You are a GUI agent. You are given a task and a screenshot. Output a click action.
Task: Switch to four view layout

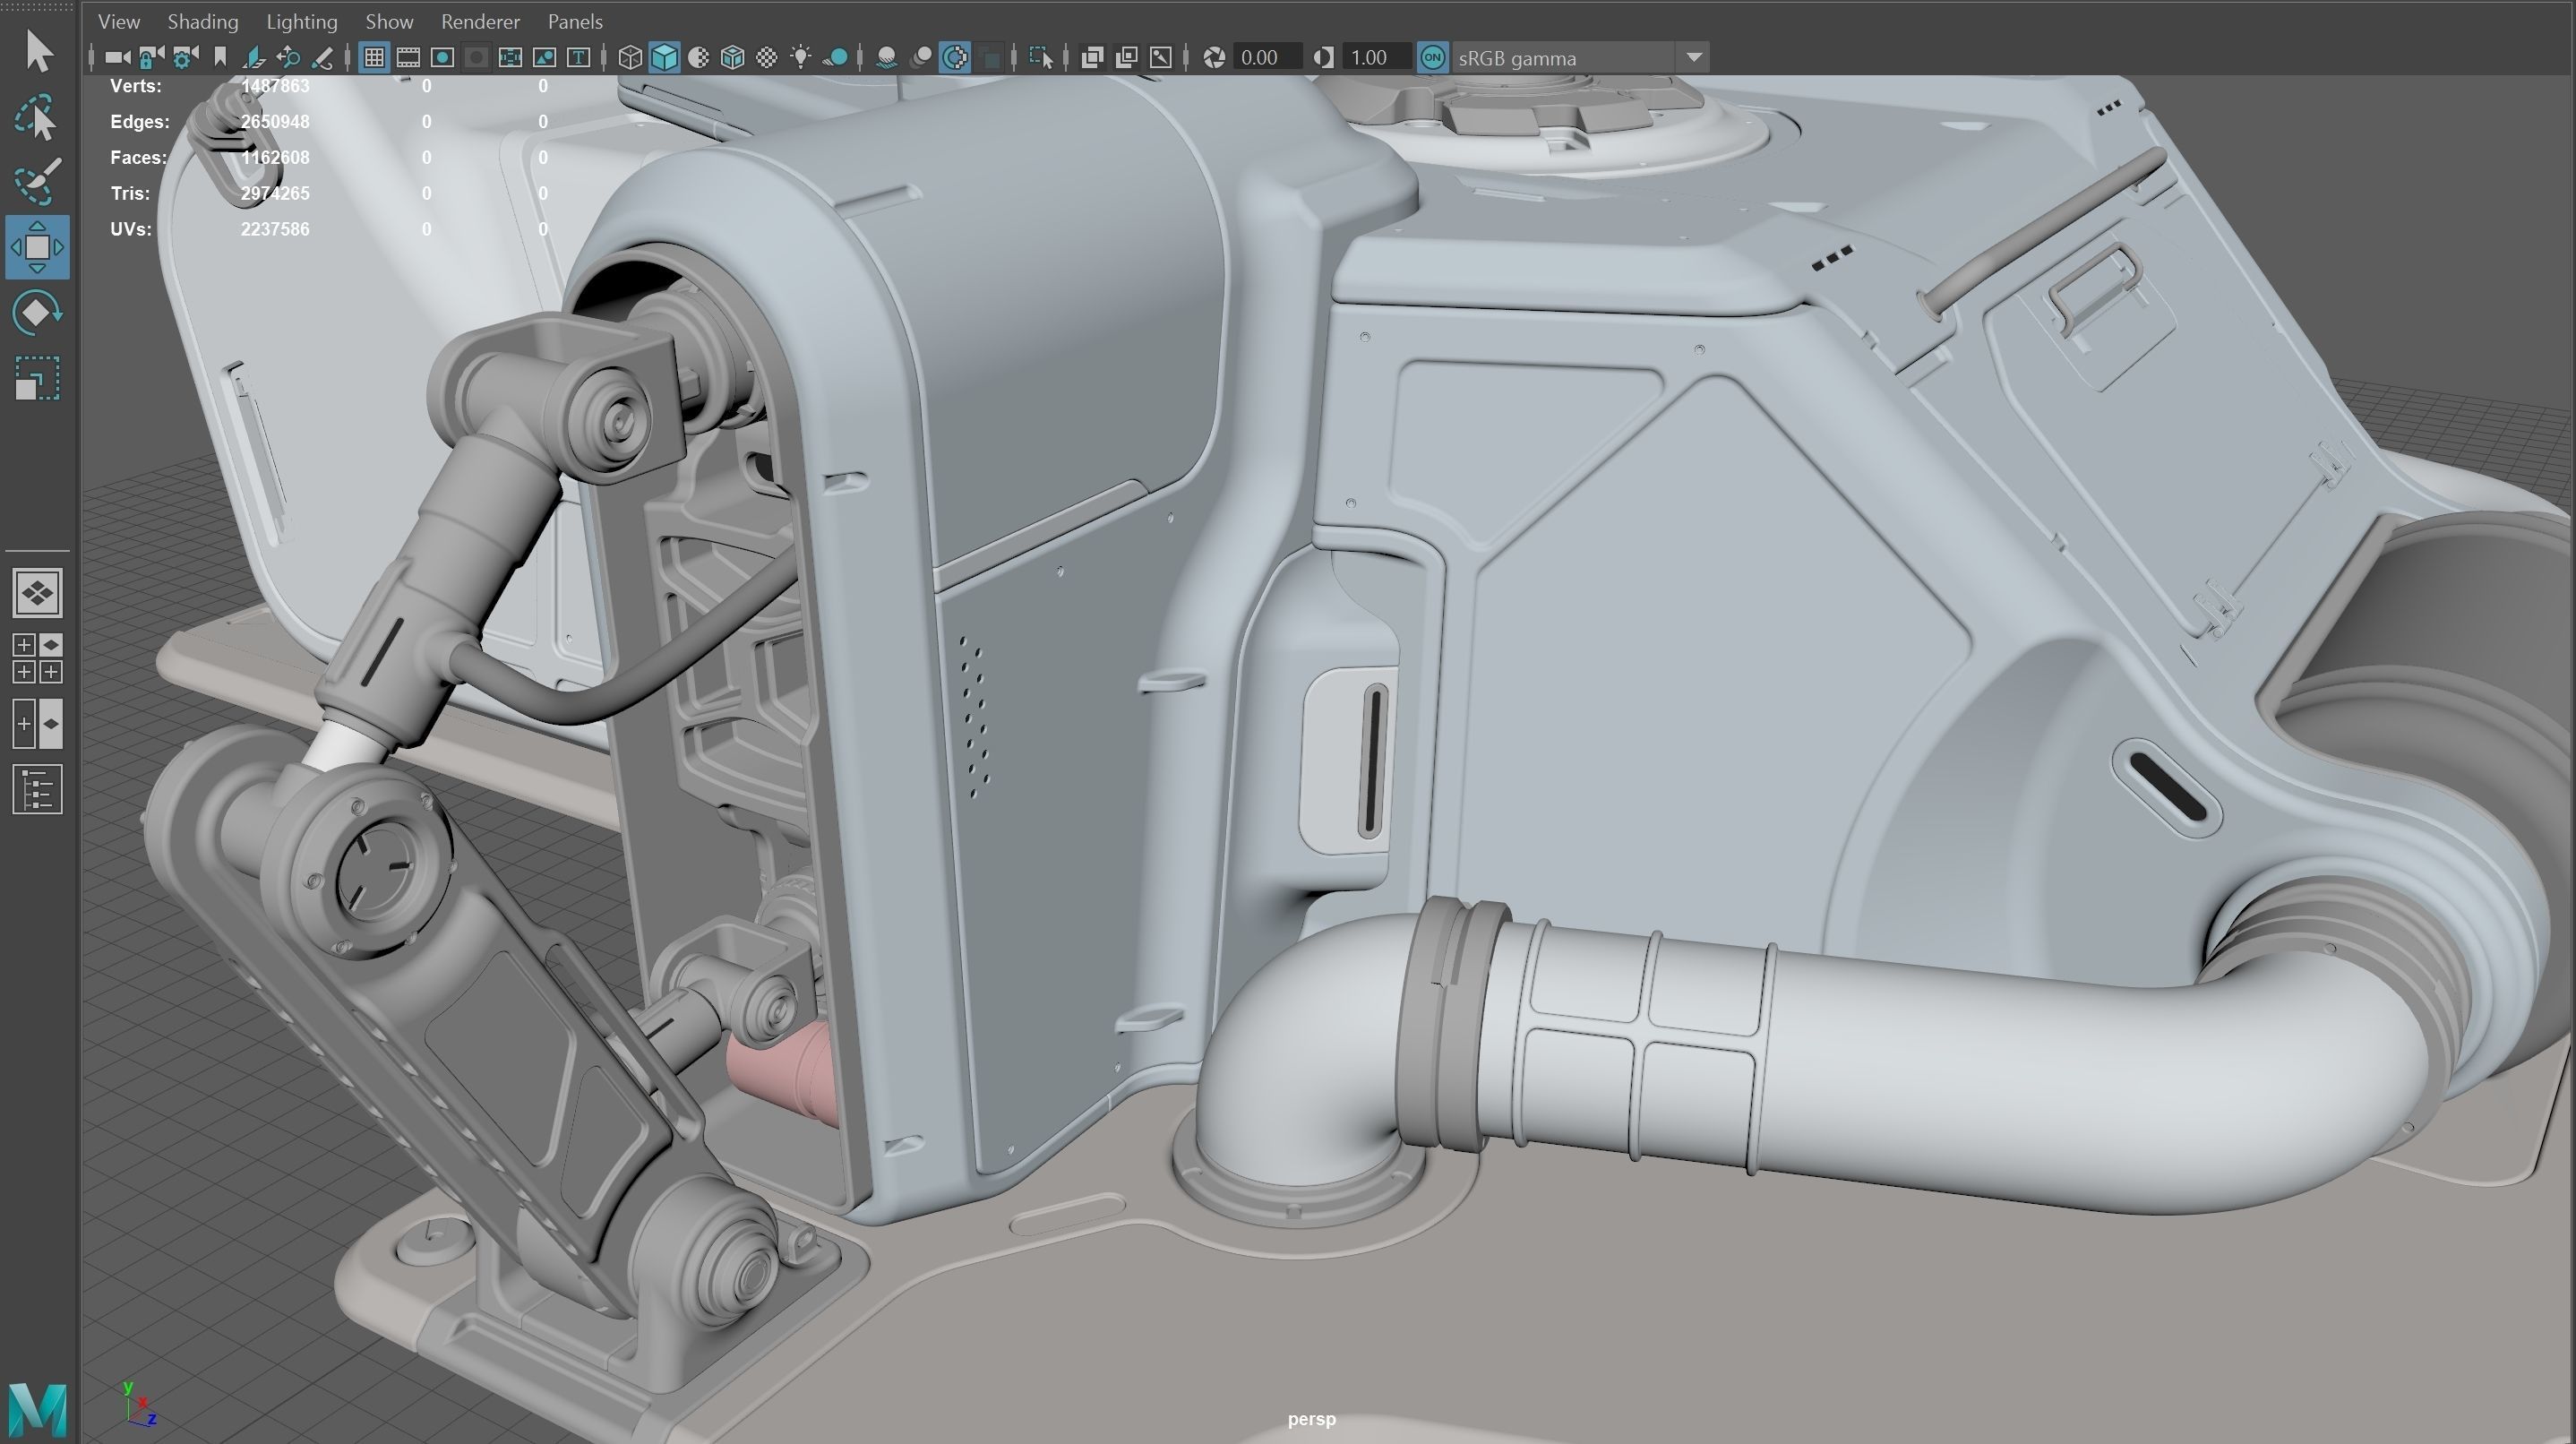click(38, 658)
